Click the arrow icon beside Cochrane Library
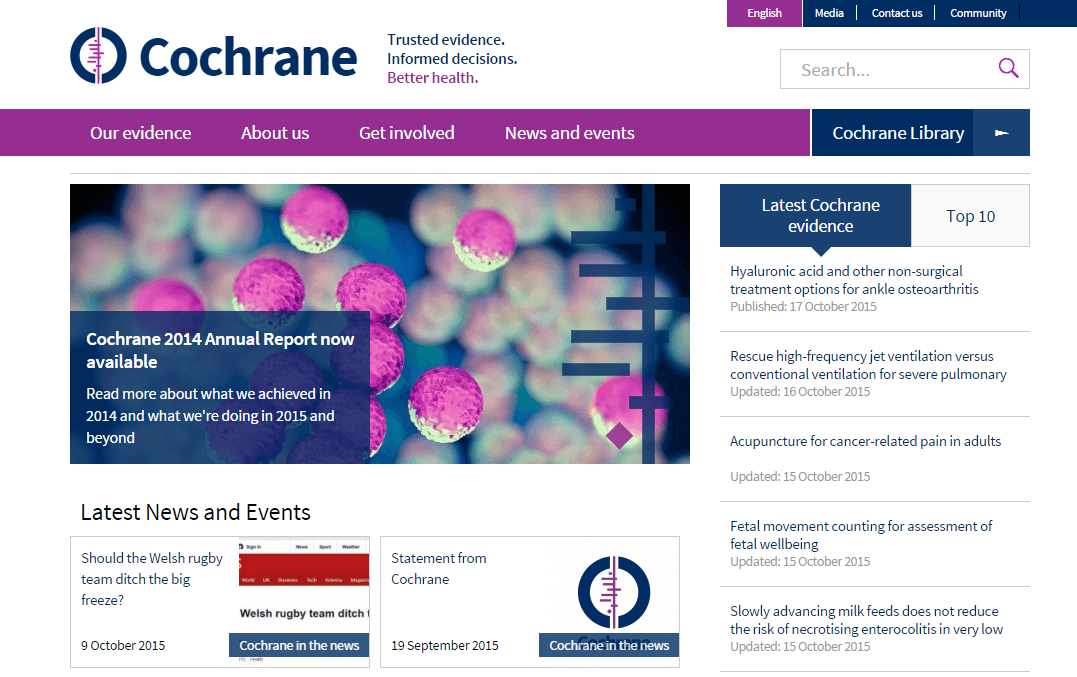 tap(1001, 133)
